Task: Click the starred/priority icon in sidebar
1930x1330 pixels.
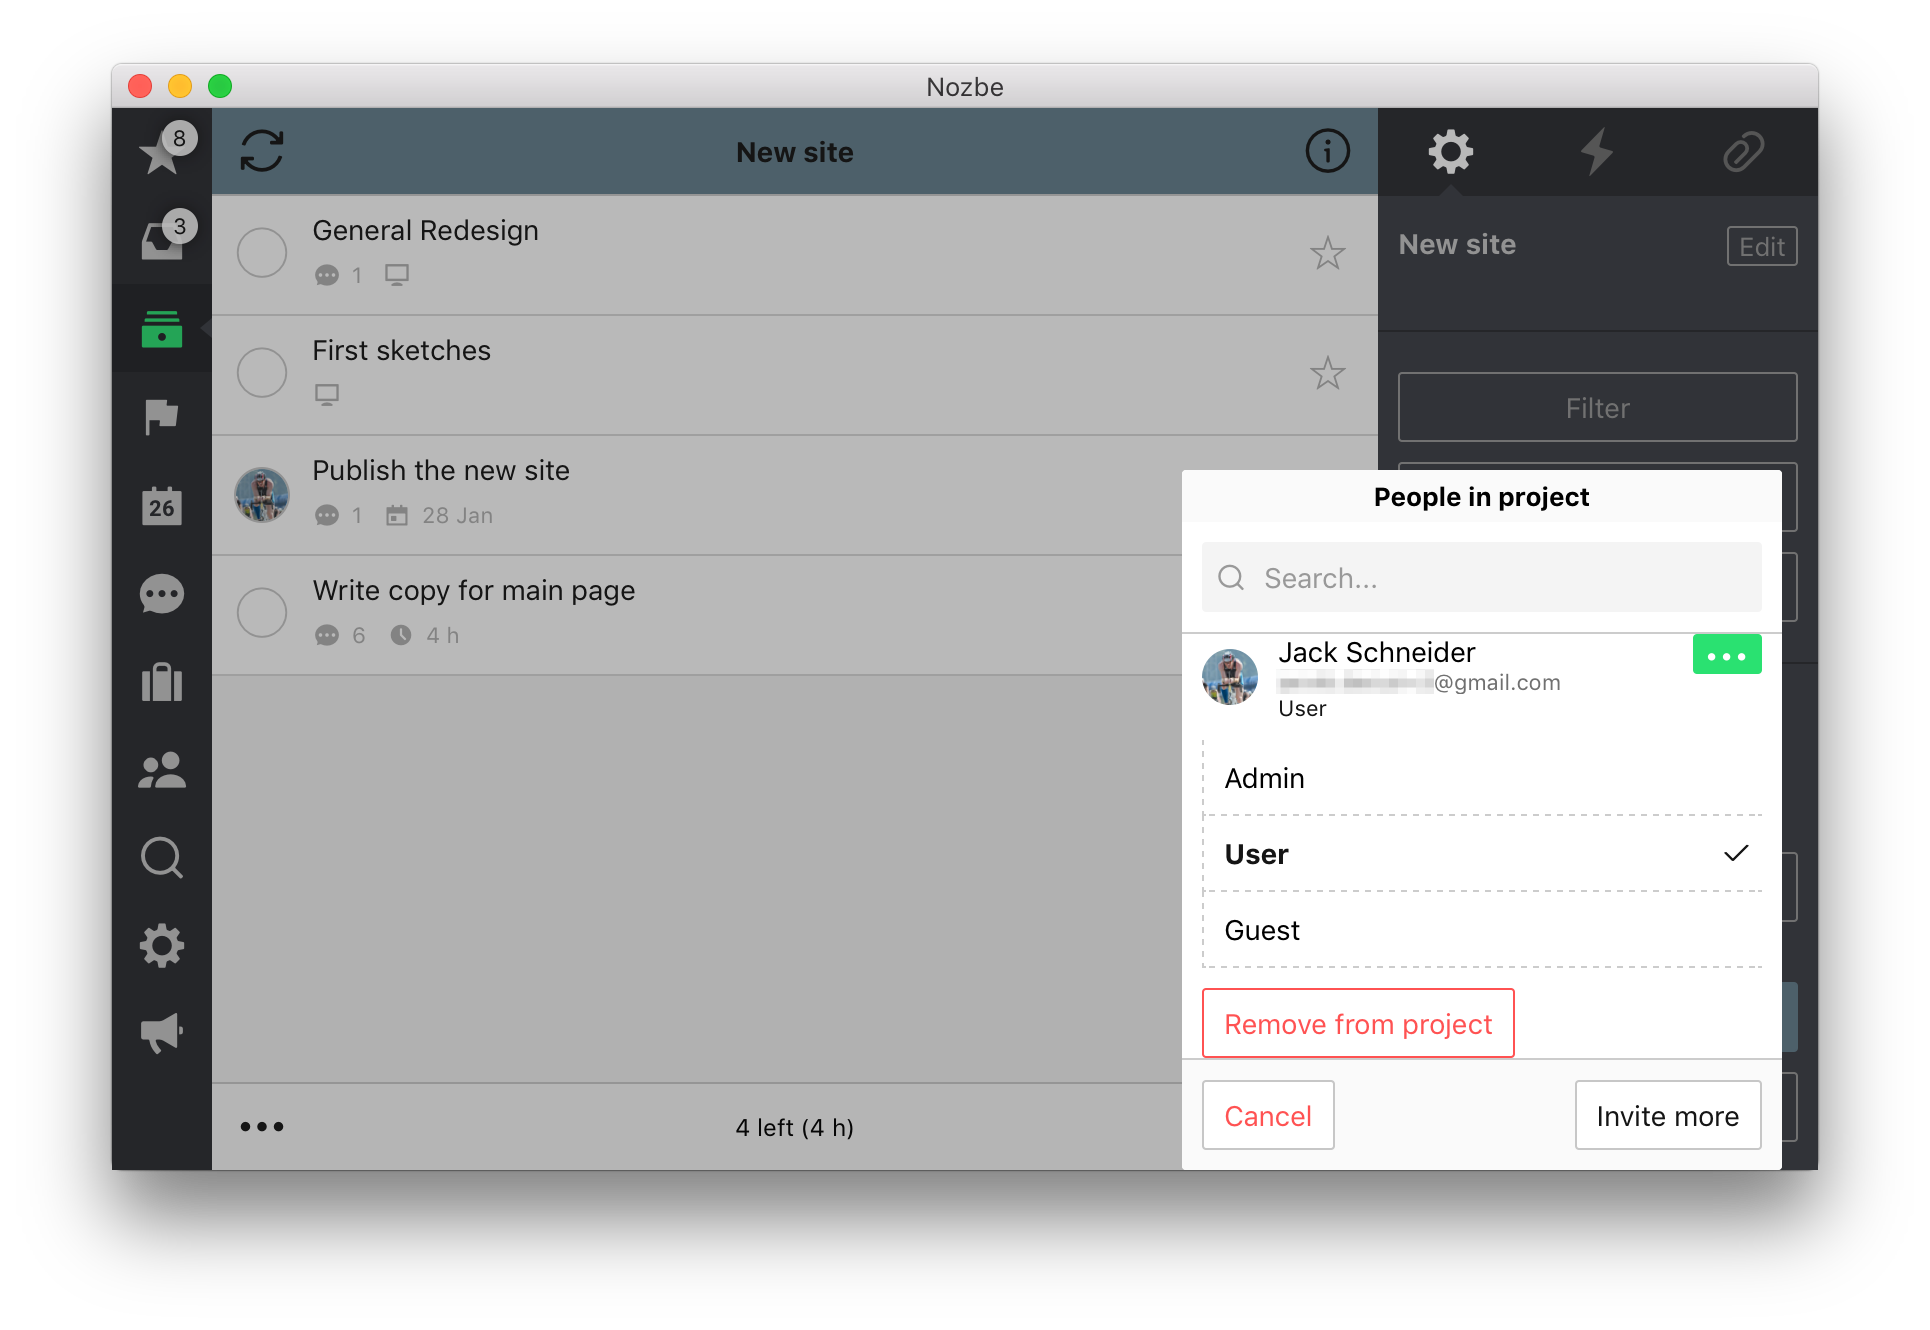Action: pos(166,151)
